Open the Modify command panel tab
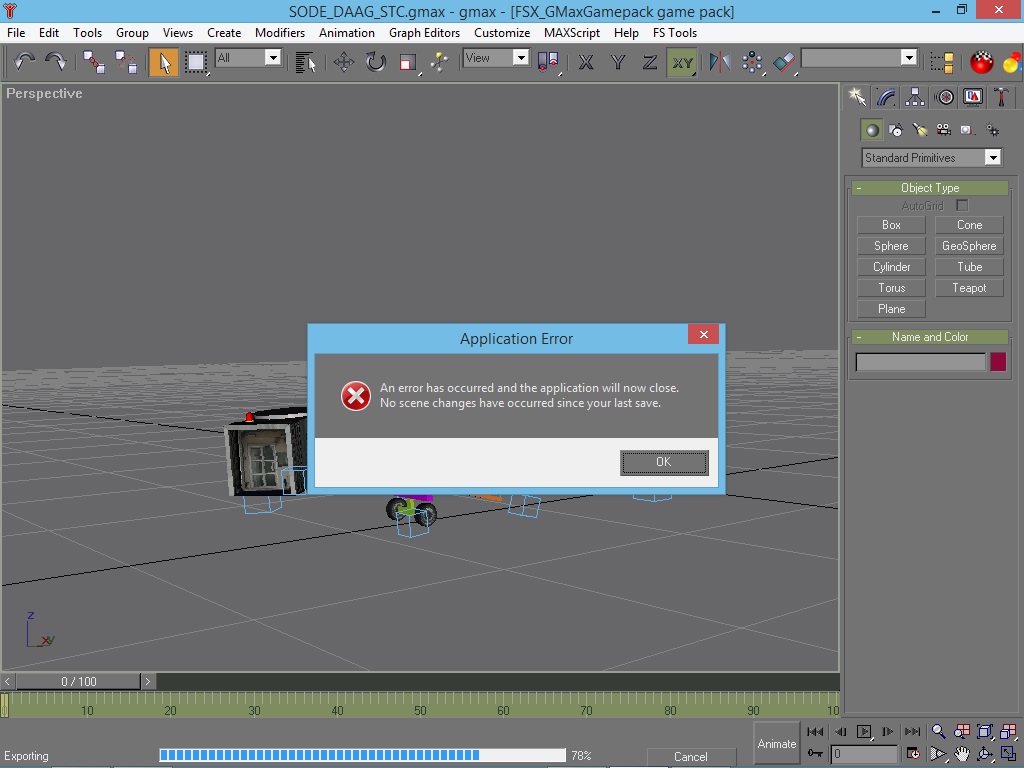 tap(886, 97)
